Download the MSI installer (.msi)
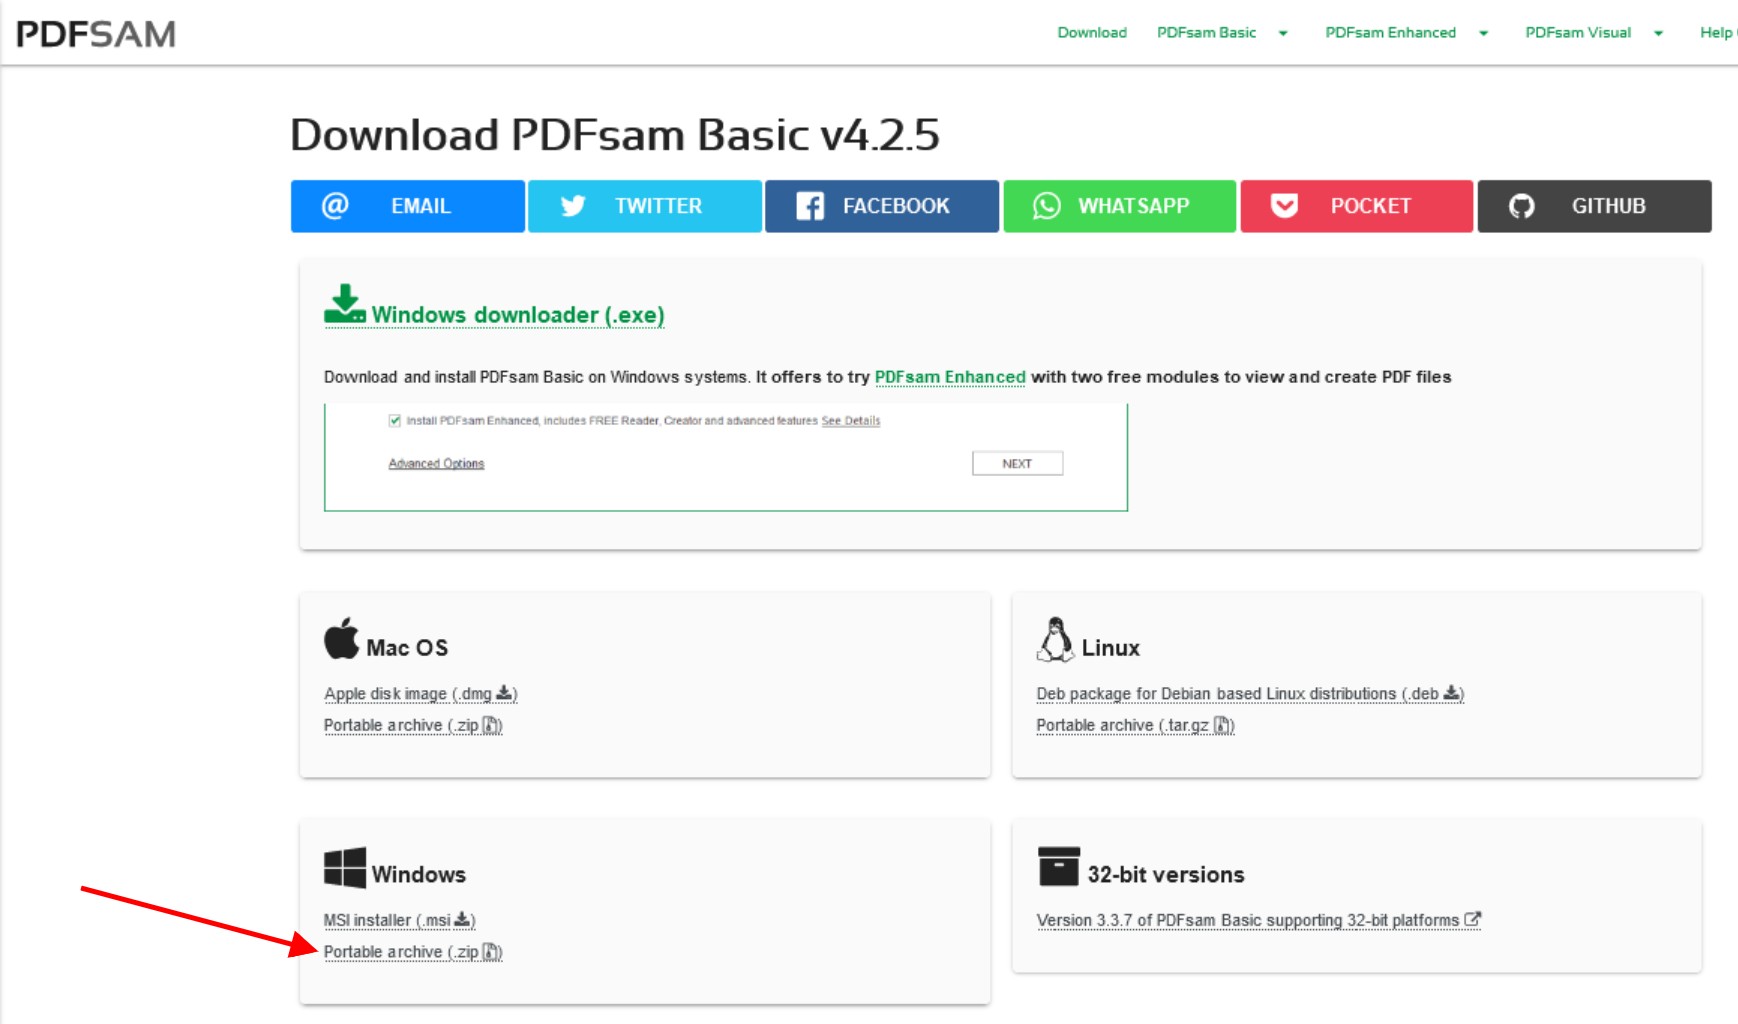 coord(399,920)
